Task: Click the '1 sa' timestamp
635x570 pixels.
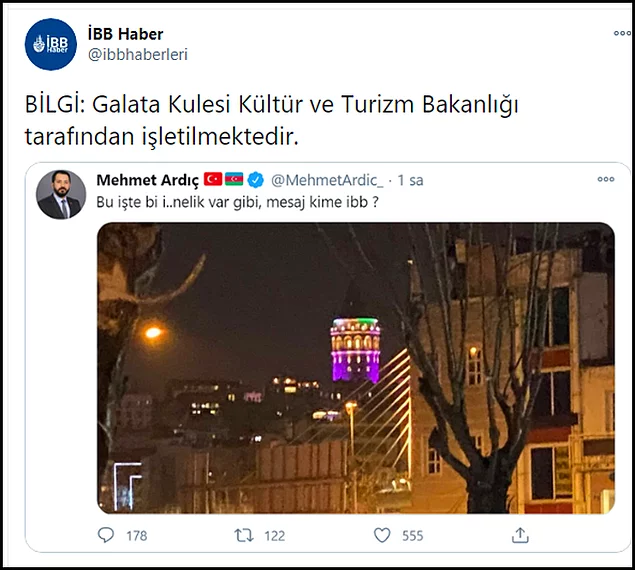Action: click(410, 180)
